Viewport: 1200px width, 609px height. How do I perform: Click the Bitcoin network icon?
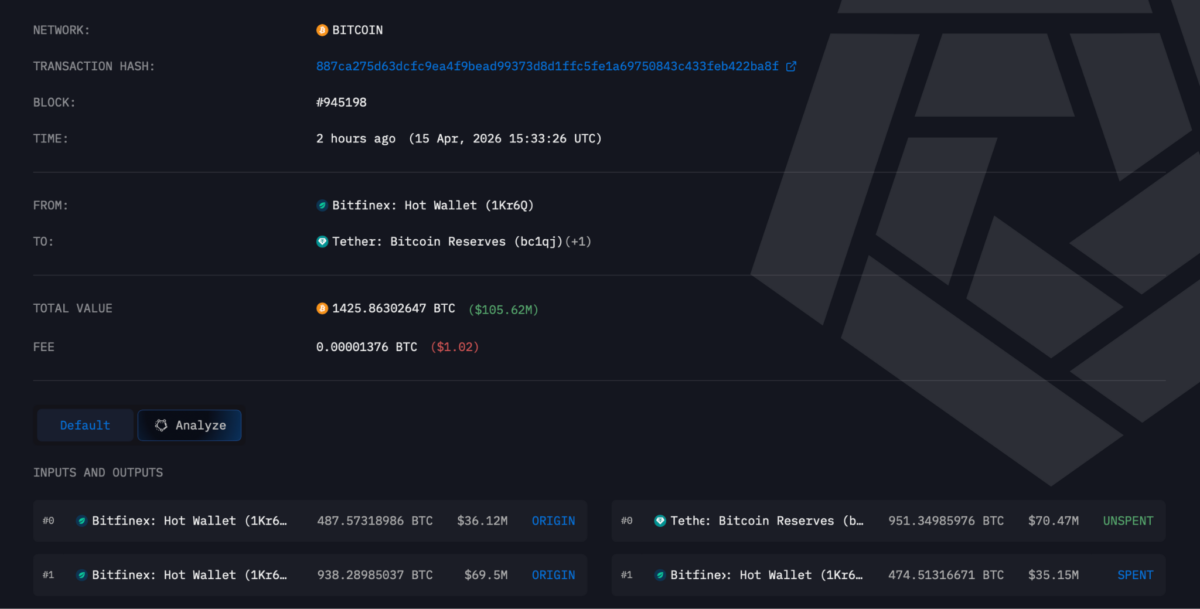(322, 30)
